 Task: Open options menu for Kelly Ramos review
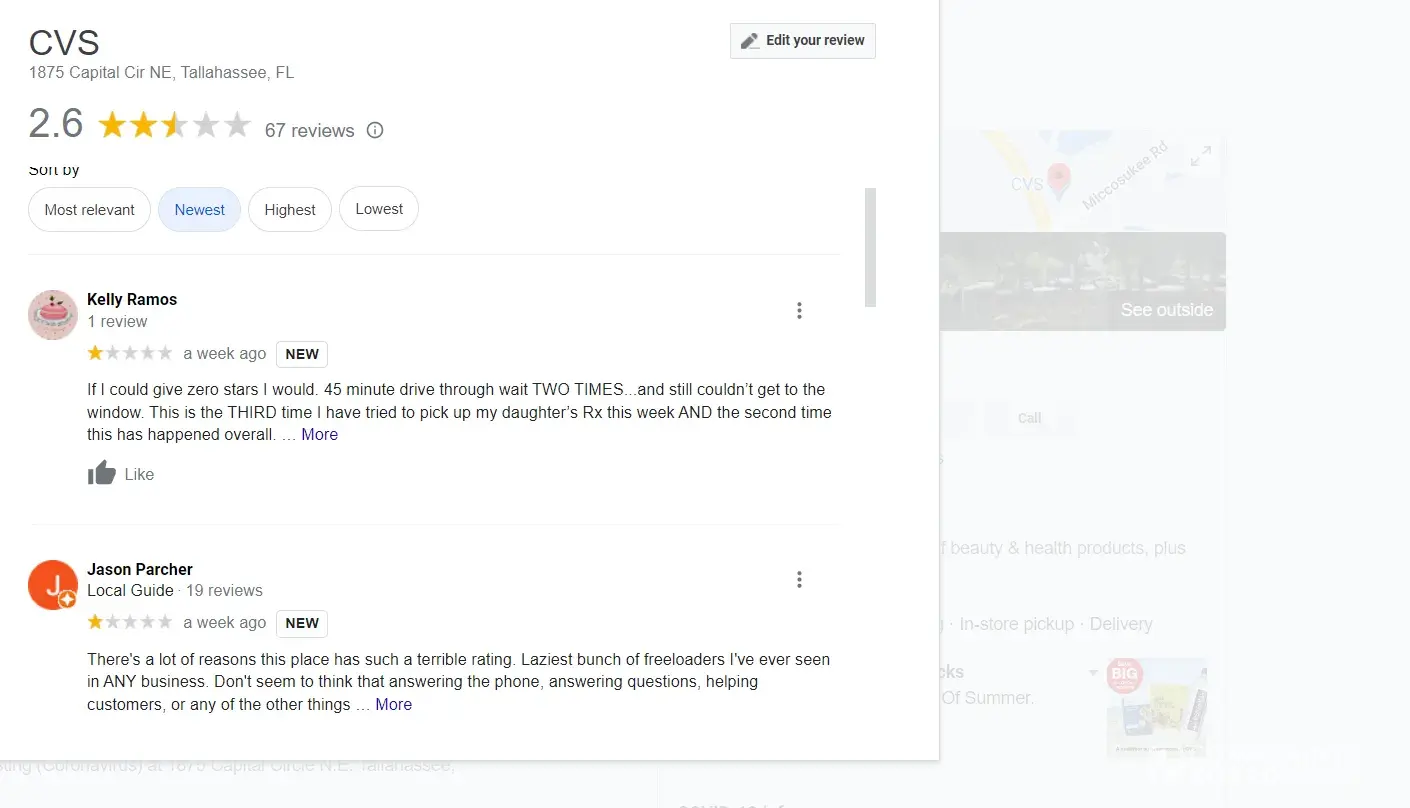click(799, 311)
